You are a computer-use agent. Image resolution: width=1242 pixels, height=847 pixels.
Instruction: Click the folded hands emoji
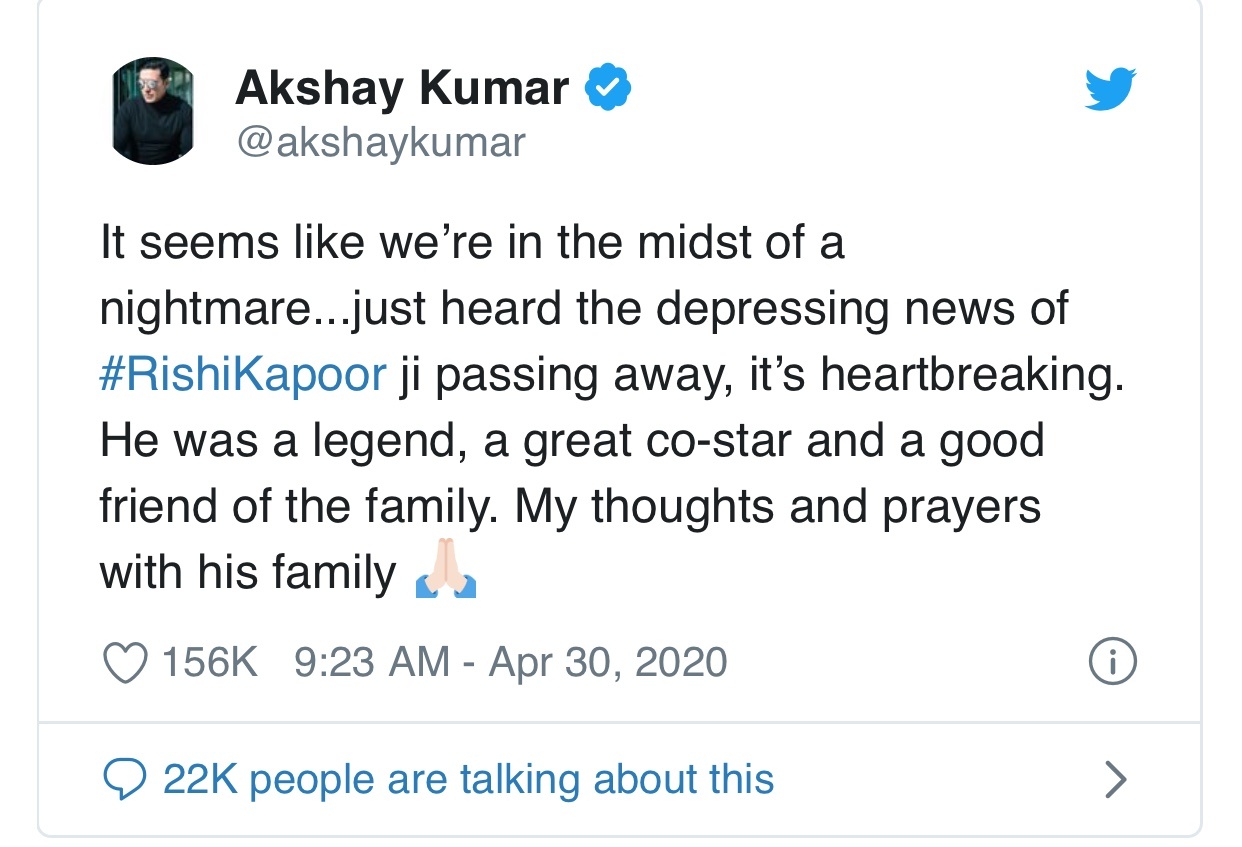coord(446,573)
